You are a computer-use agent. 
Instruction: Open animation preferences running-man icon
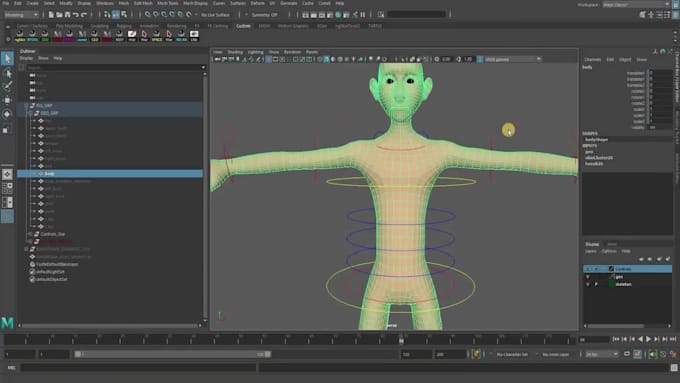click(673, 354)
